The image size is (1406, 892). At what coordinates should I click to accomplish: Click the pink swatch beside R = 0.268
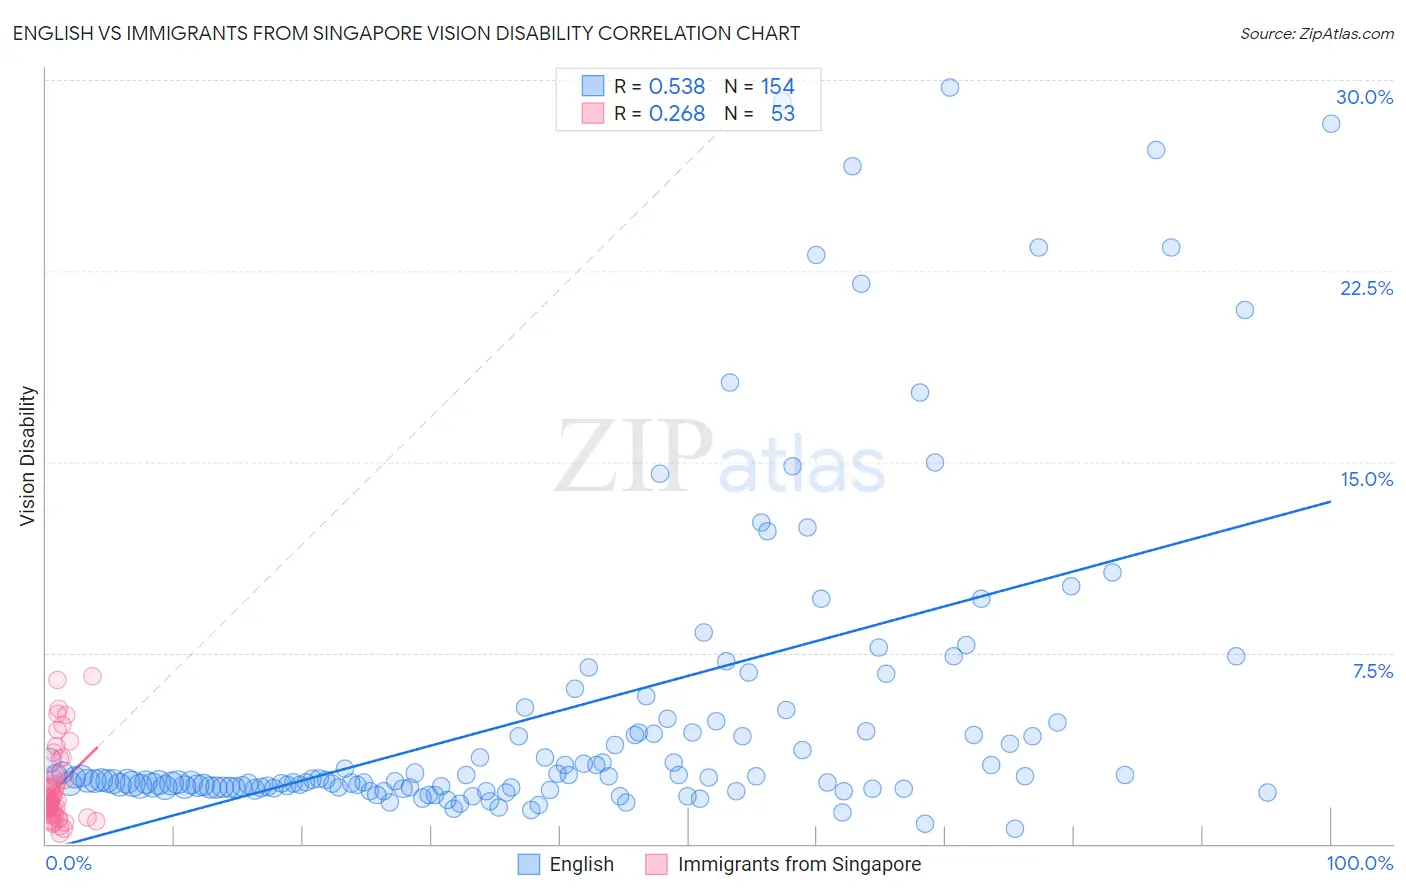593,113
